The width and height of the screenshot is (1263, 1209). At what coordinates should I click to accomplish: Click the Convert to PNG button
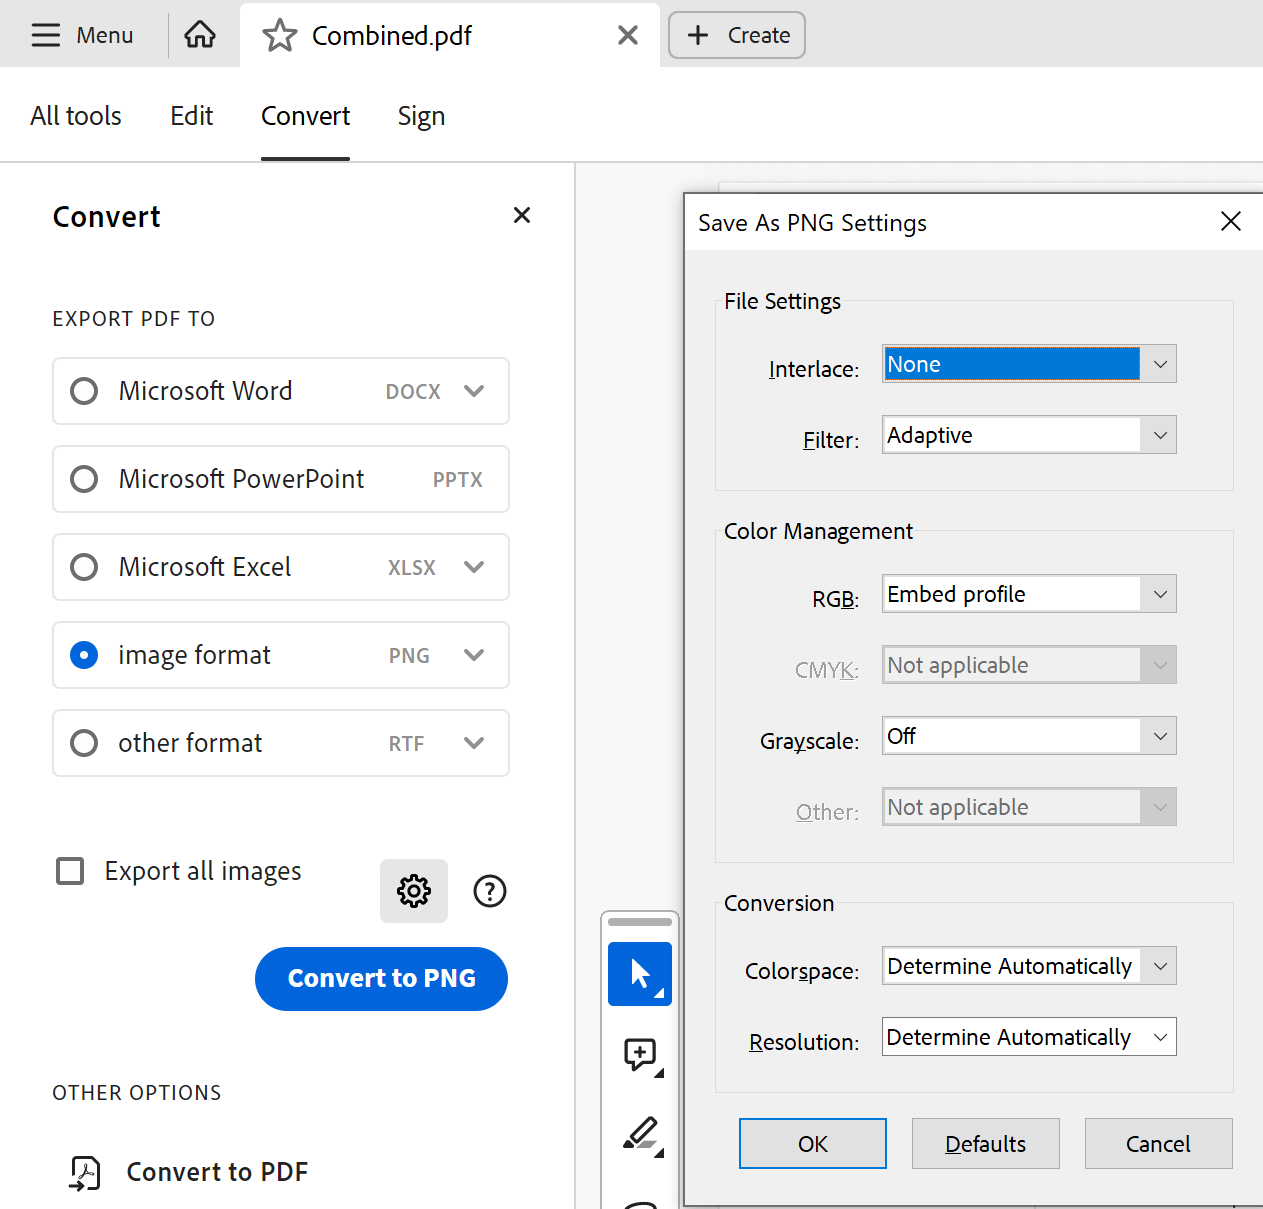click(x=381, y=978)
